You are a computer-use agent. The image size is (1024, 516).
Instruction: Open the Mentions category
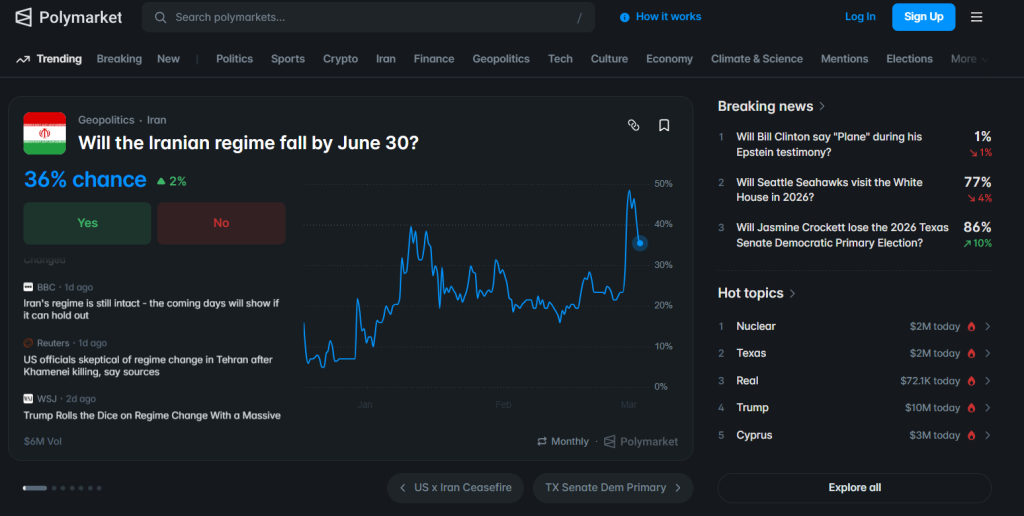click(844, 59)
